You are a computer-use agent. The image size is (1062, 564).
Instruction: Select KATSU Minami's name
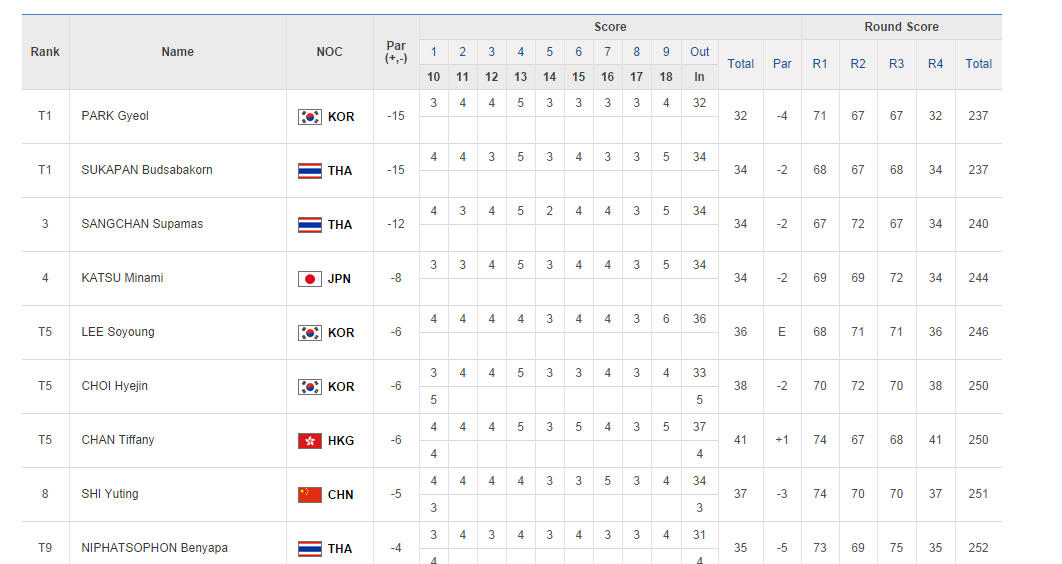[x=122, y=278]
